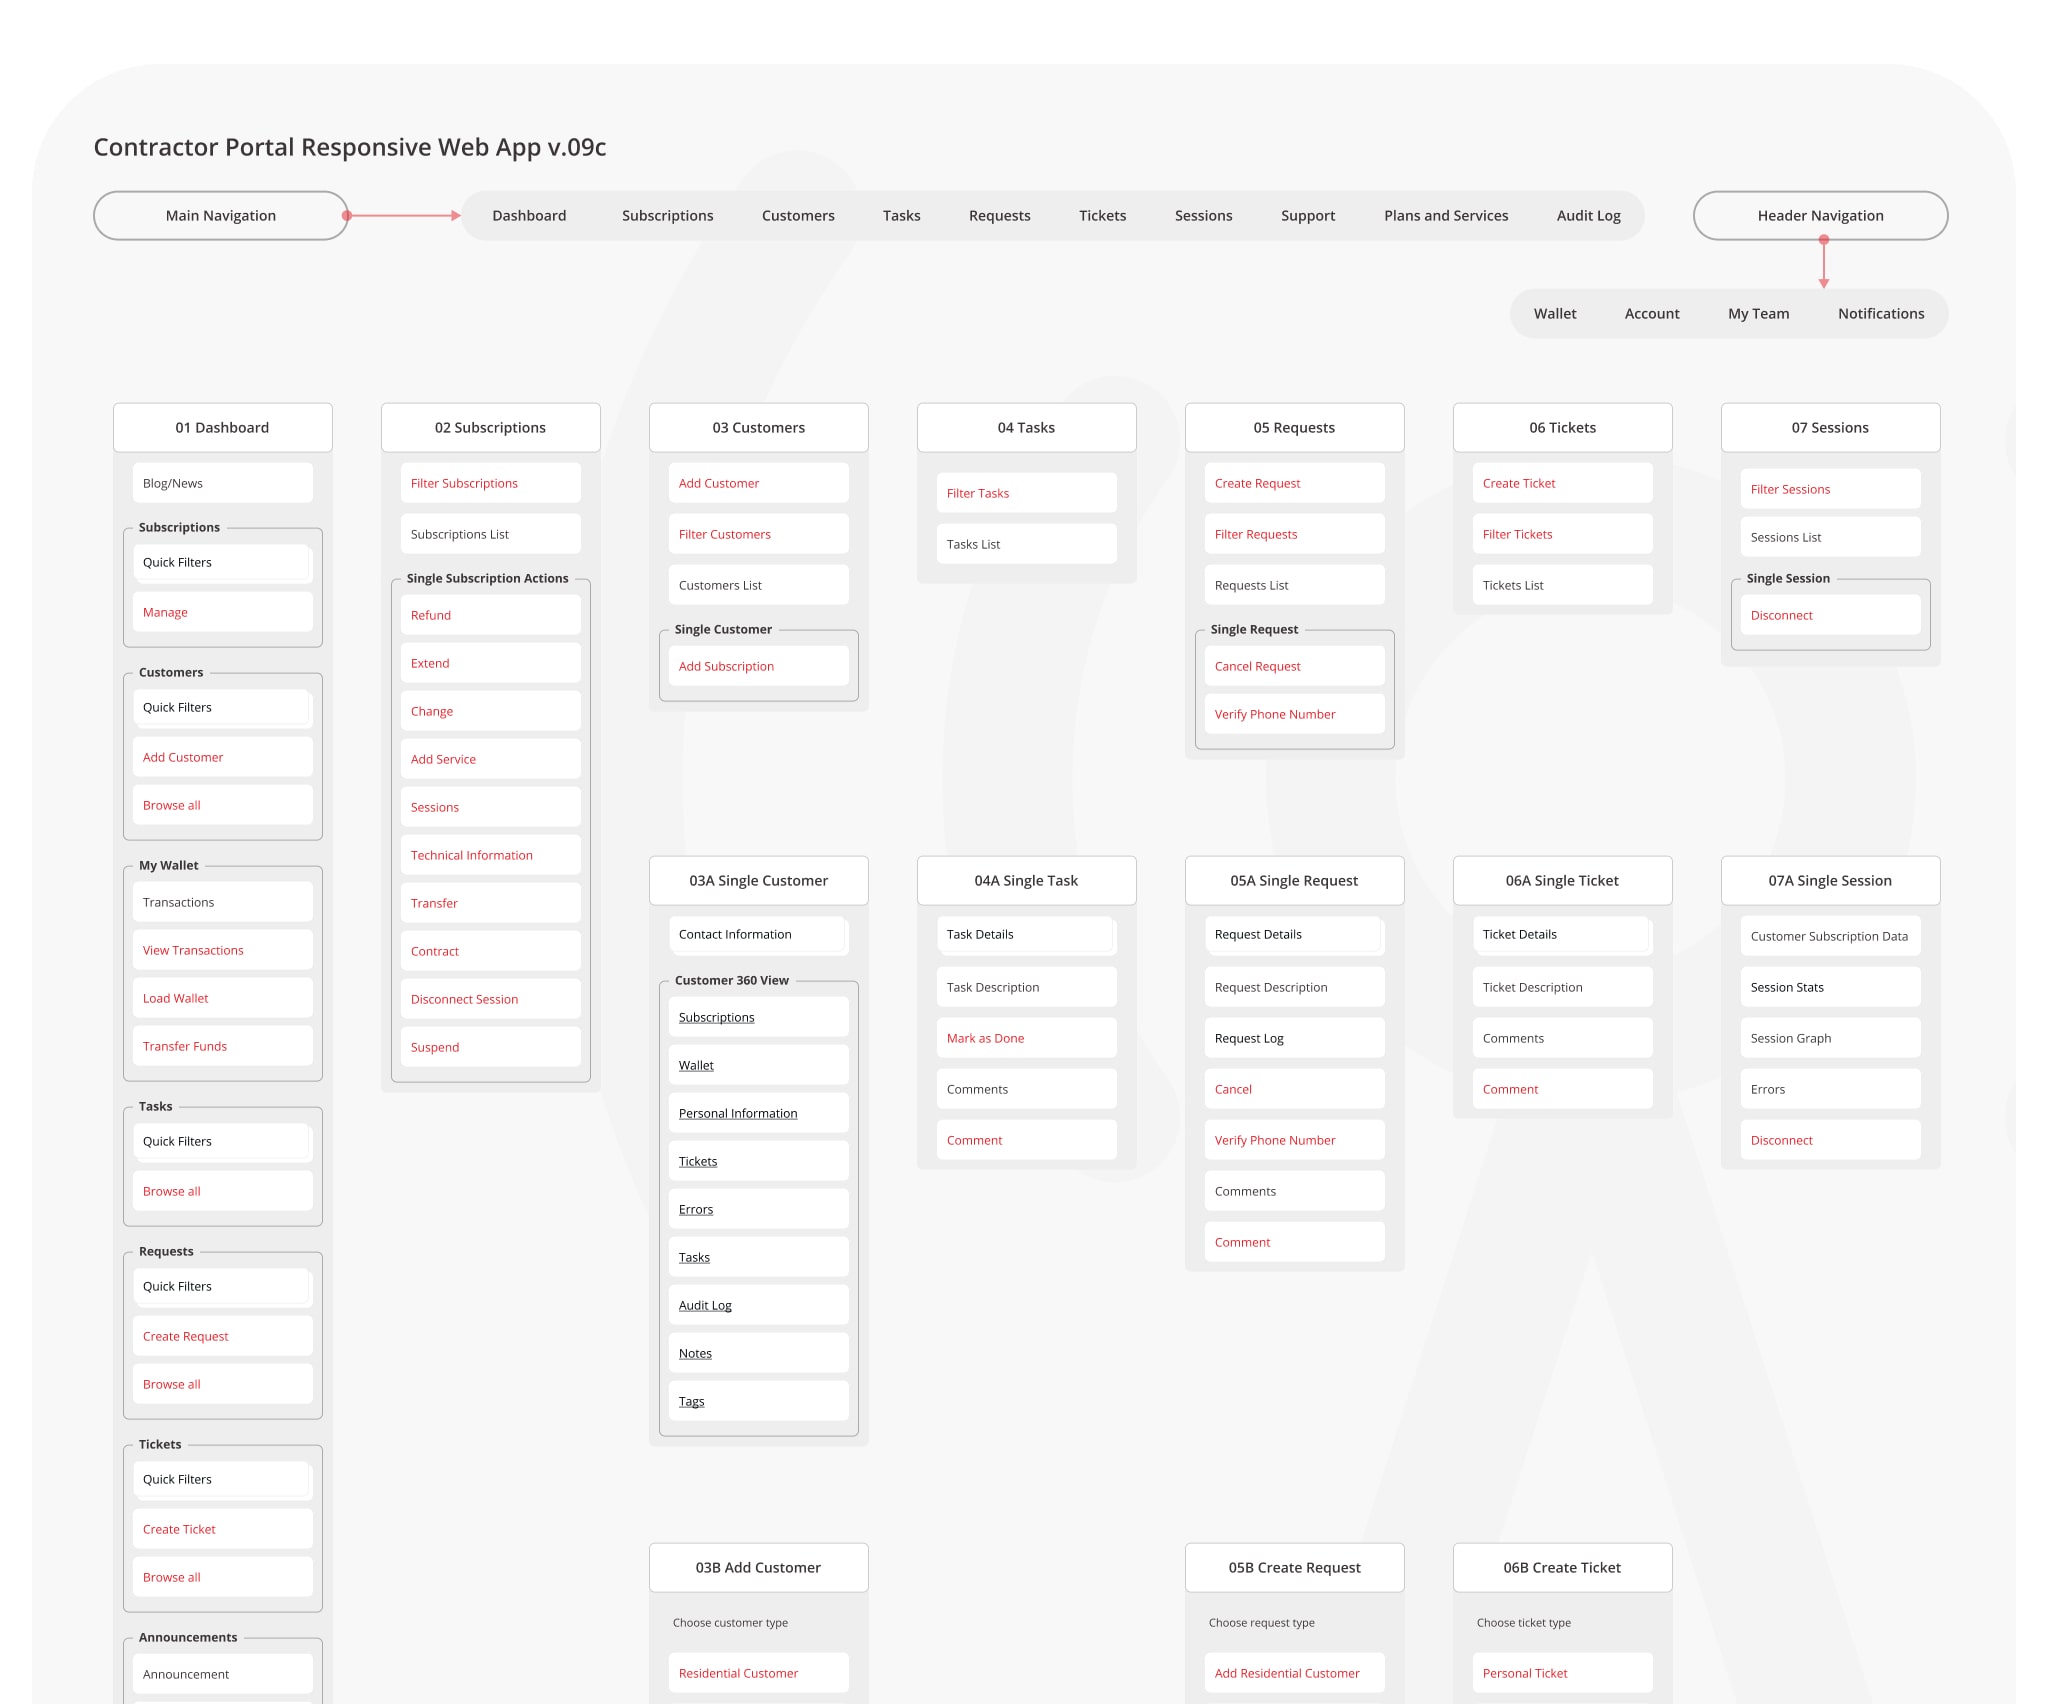Select Plans and Services navigation item

(1445, 216)
